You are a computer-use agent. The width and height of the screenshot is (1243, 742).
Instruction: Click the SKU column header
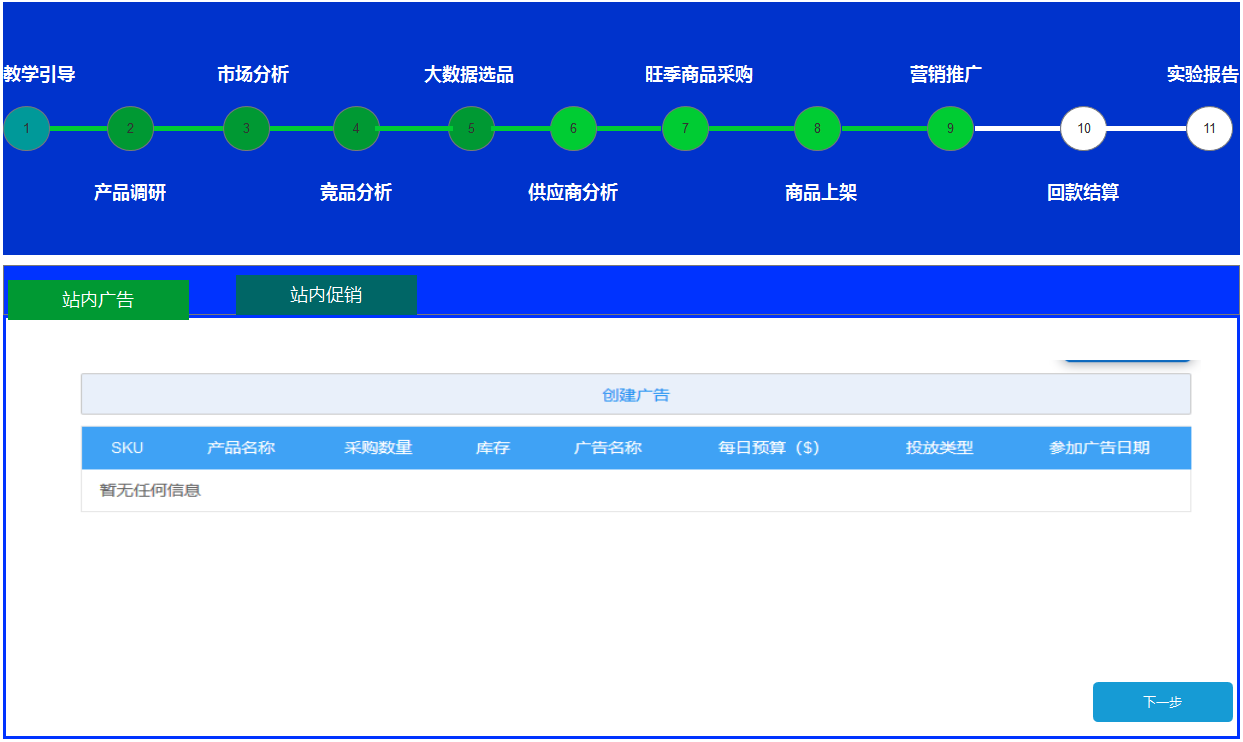point(127,448)
